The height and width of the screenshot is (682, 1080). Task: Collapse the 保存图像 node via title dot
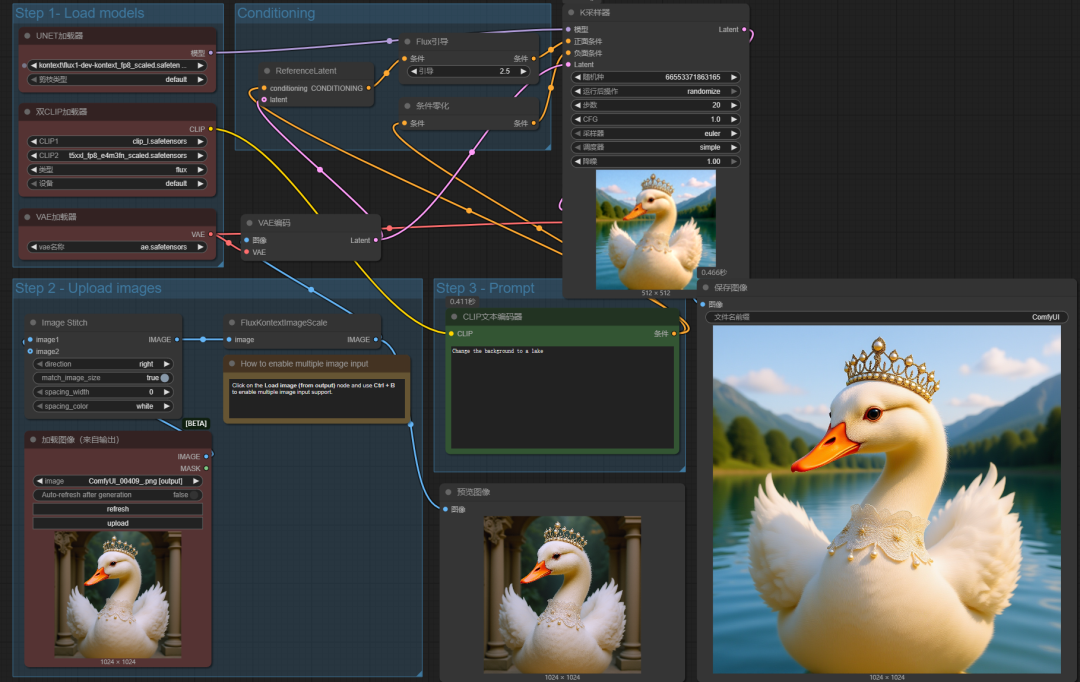click(705, 287)
